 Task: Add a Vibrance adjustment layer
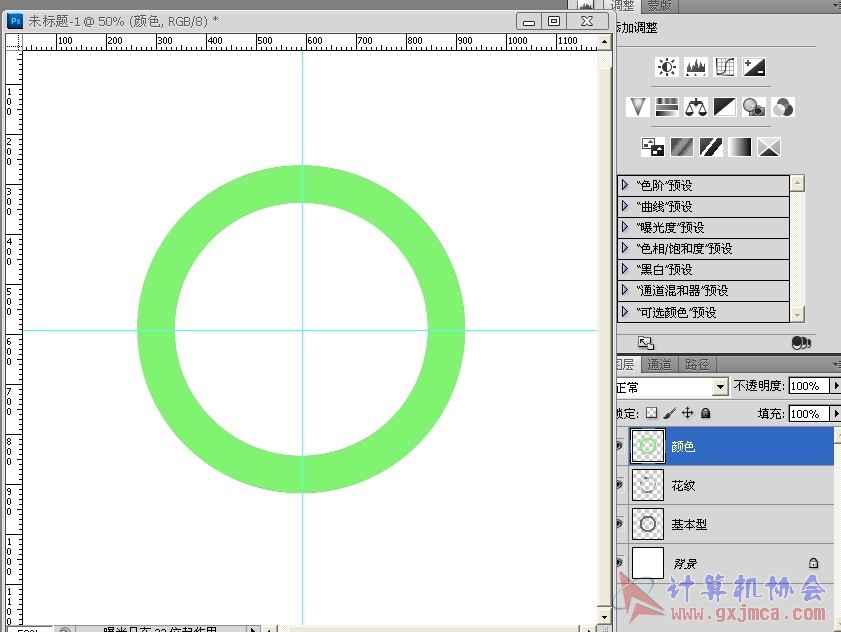pos(638,107)
